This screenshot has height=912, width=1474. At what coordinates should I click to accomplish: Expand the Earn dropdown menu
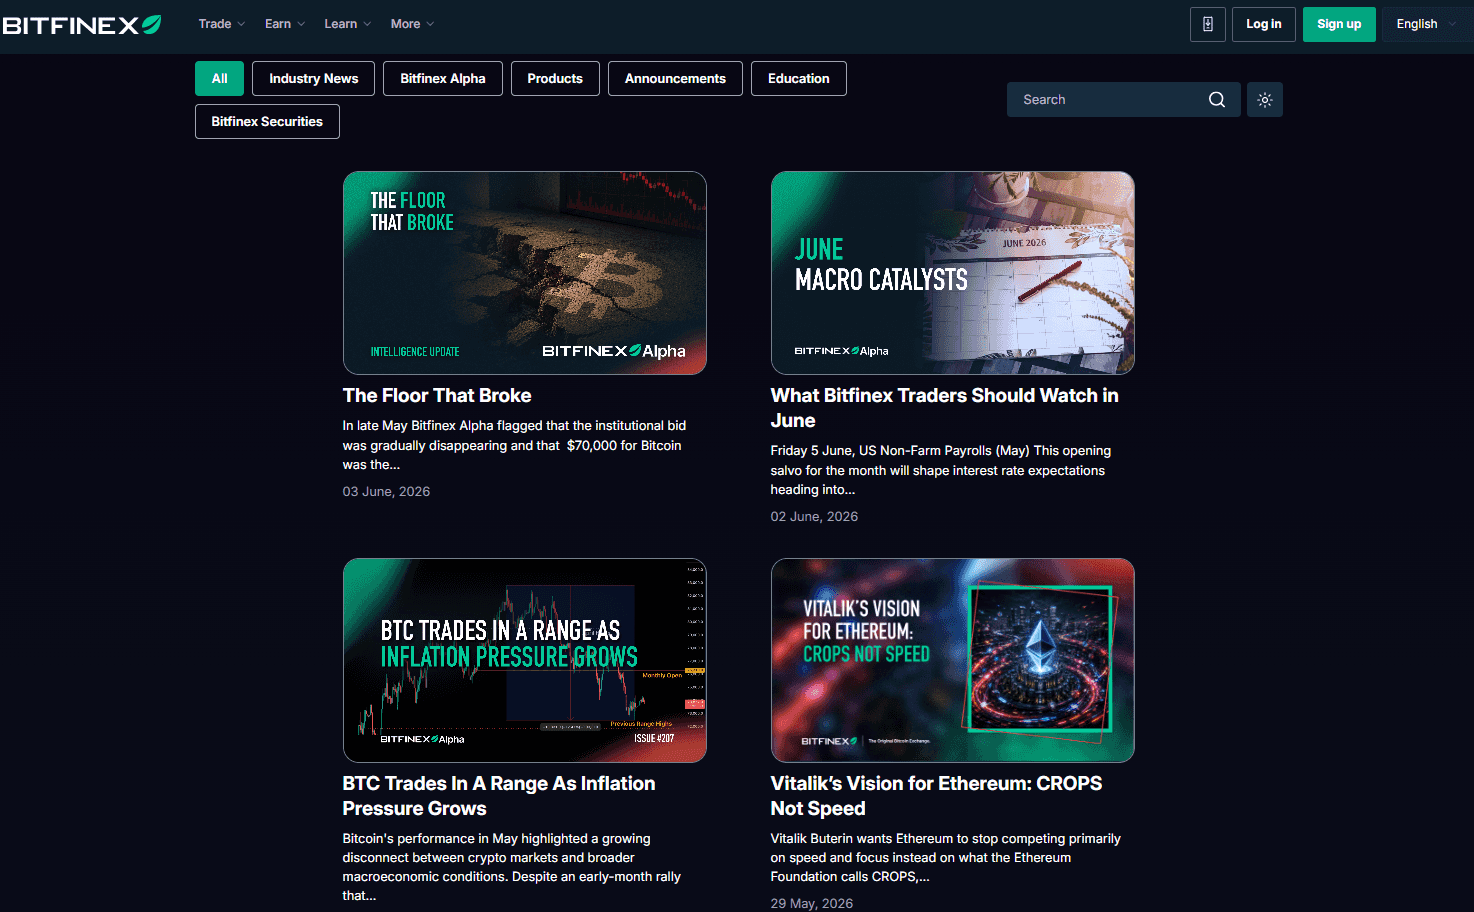click(285, 24)
